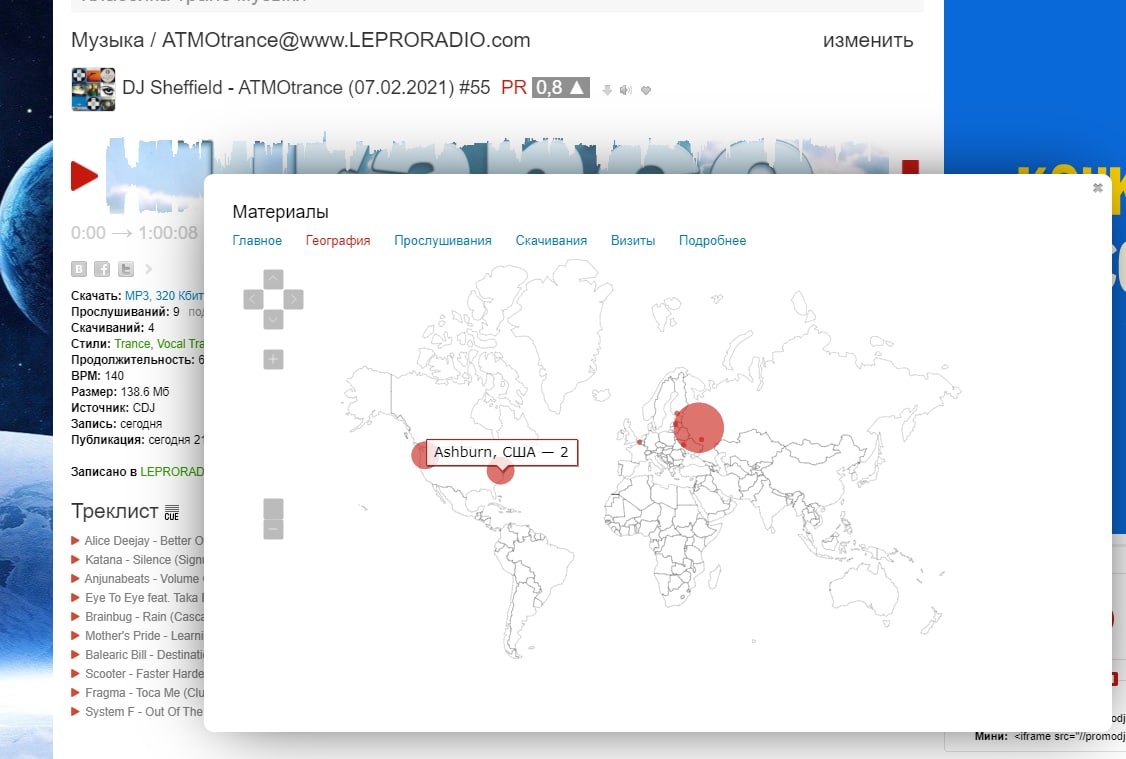Open the LEPRORADIO link after Записано в
This screenshot has width=1126, height=759.
[x=172, y=471]
